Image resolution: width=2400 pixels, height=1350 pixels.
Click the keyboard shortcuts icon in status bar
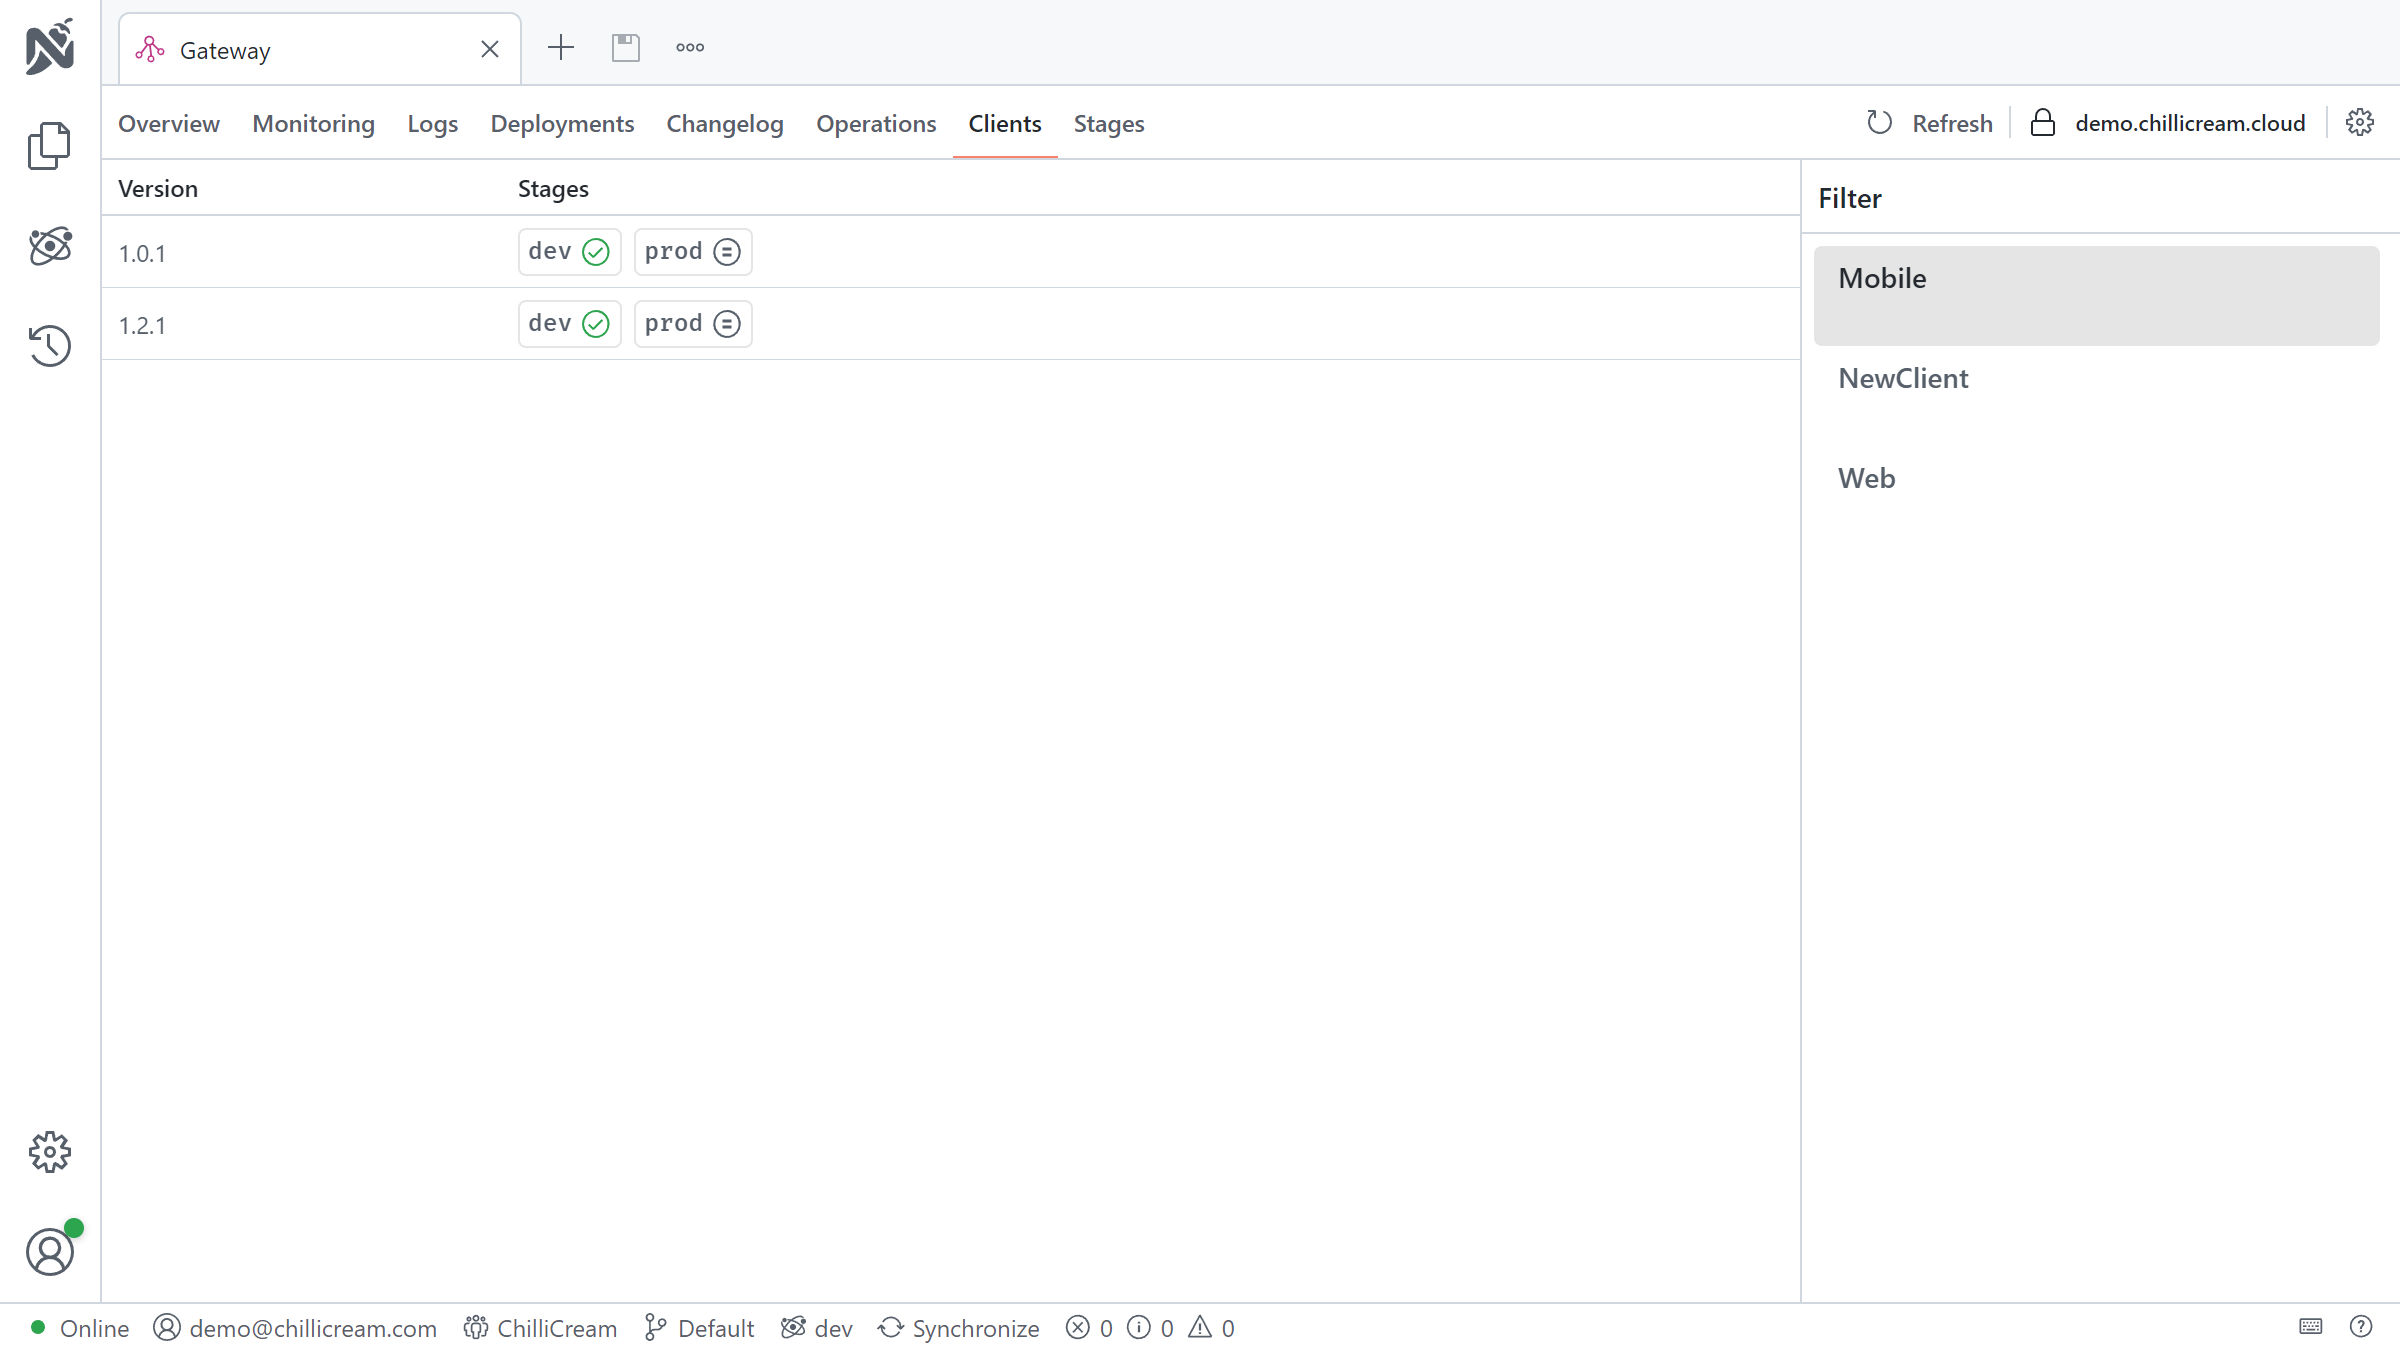pyautogui.click(x=2311, y=1327)
